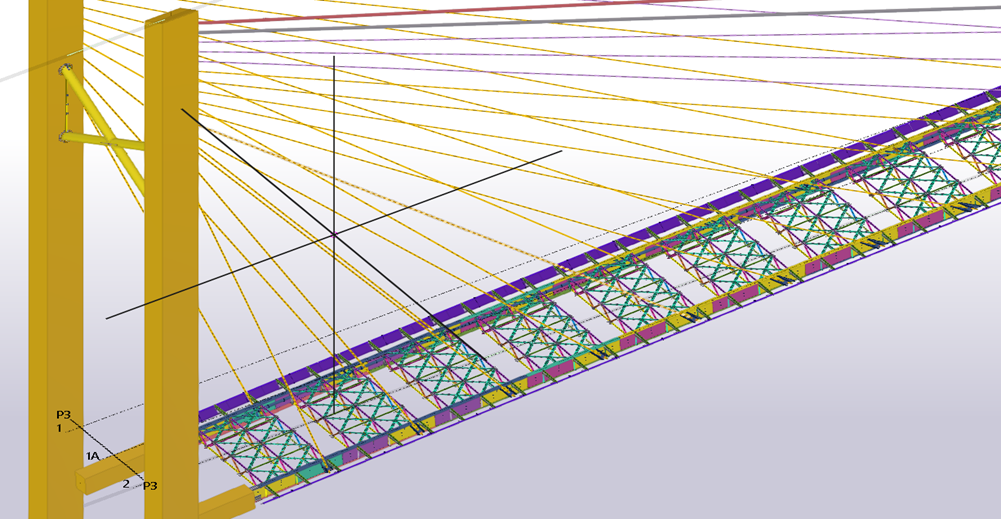The height and width of the screenshot is (519, 1001).
Task: Click the vertical black axis line
Action: coord(333,150)
